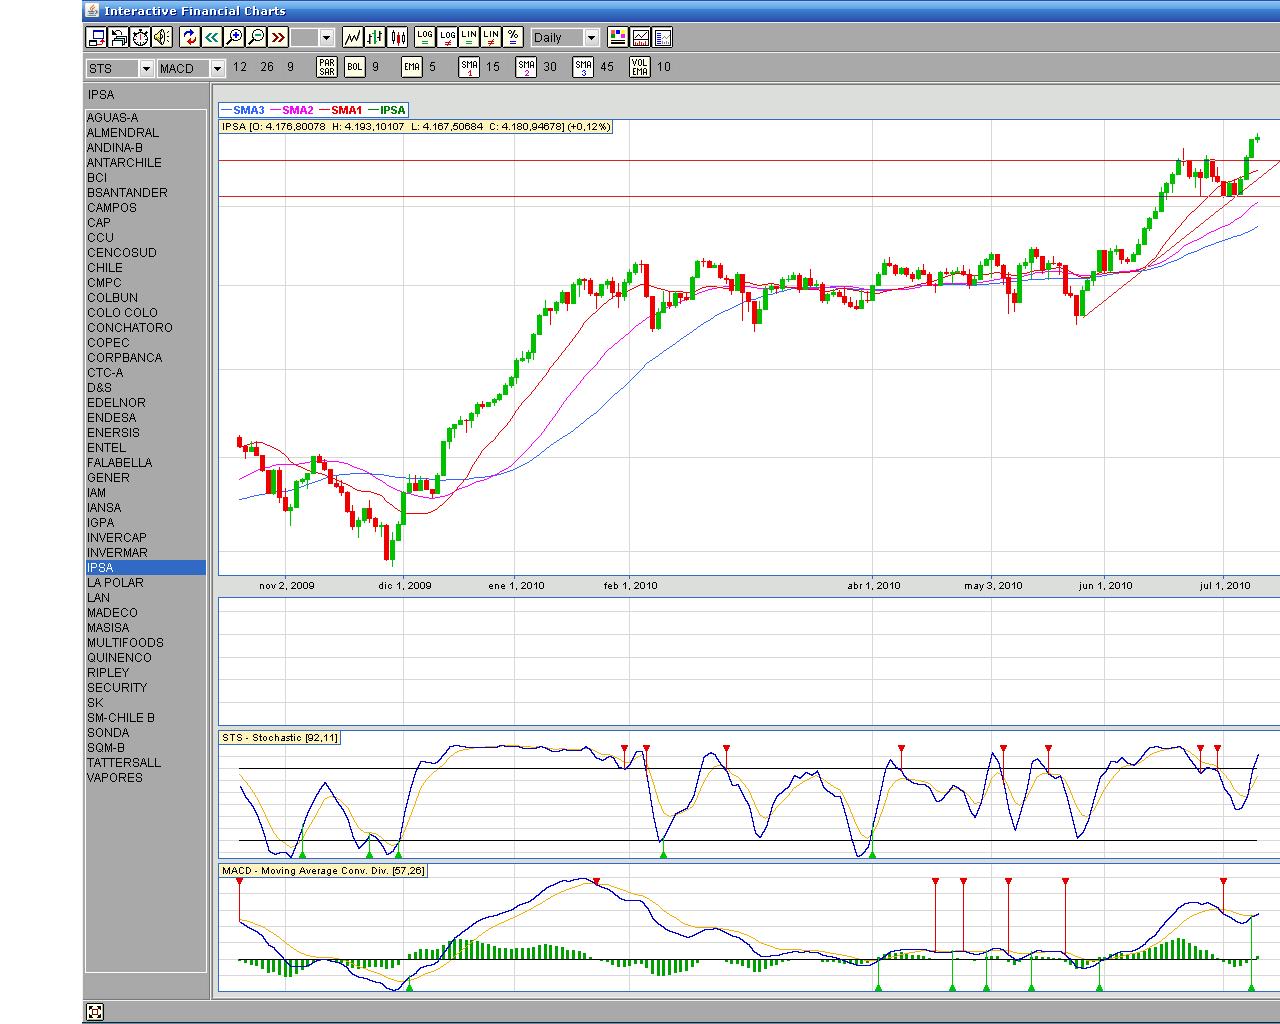Select AGUAS-A in stock list

146,117
